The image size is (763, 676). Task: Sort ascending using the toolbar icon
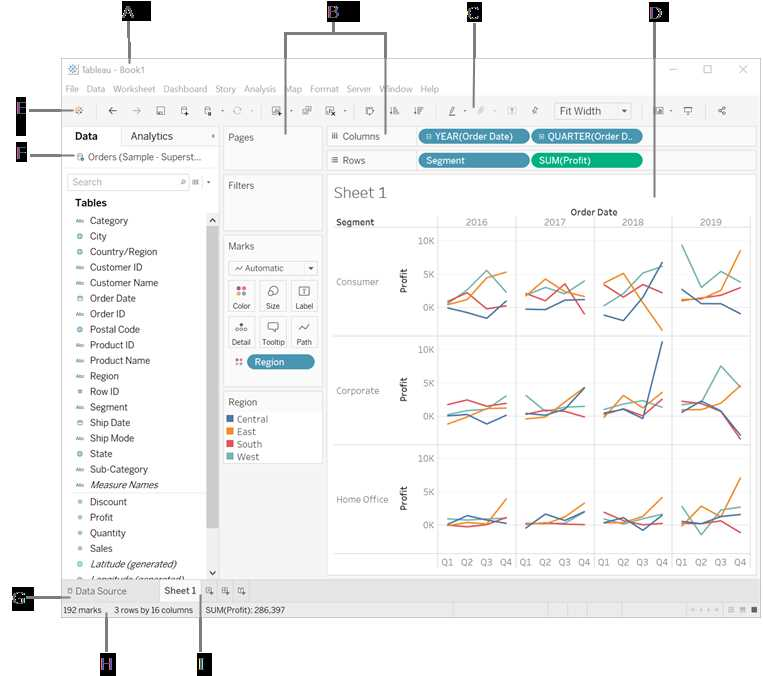tap(394, 111)
